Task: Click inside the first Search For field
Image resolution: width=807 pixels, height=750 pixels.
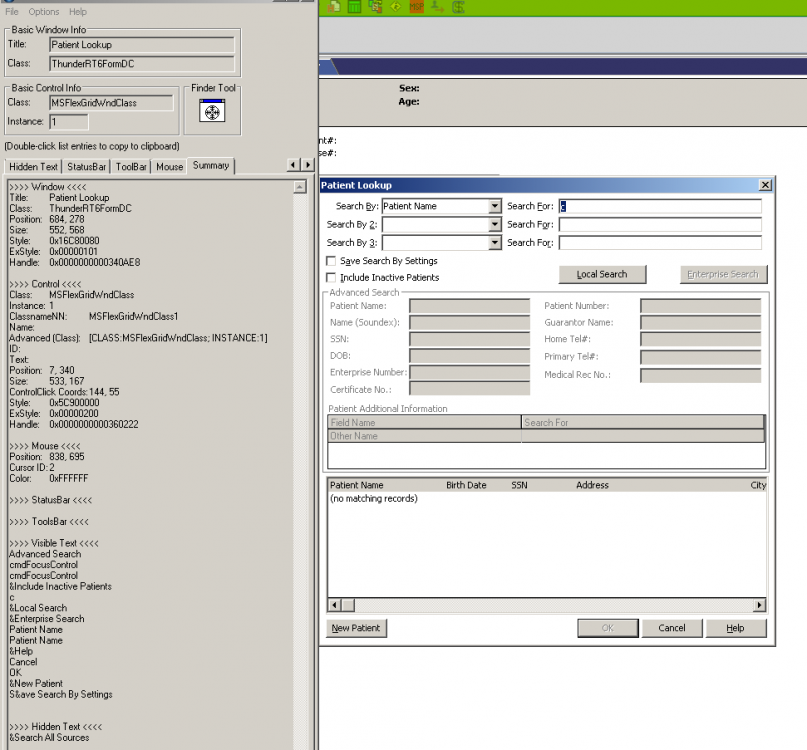Action: [x=660, y=206]
